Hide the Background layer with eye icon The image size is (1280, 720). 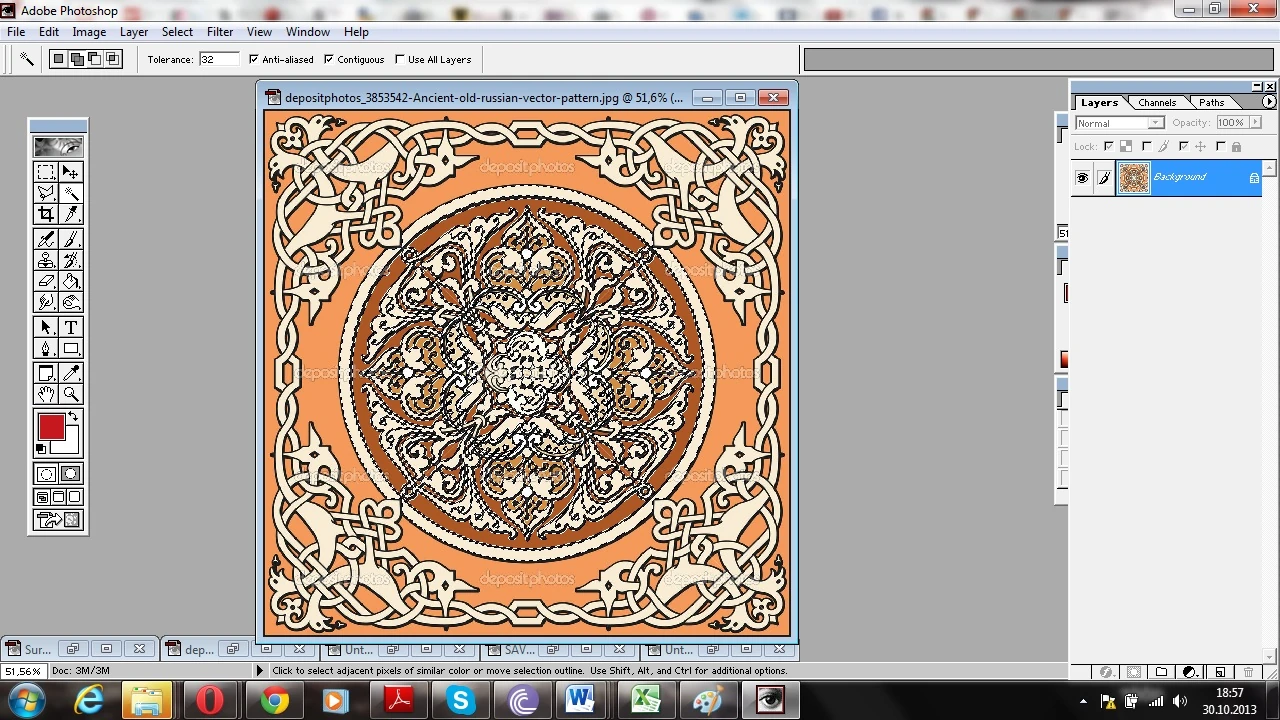tap(1082, 178)
